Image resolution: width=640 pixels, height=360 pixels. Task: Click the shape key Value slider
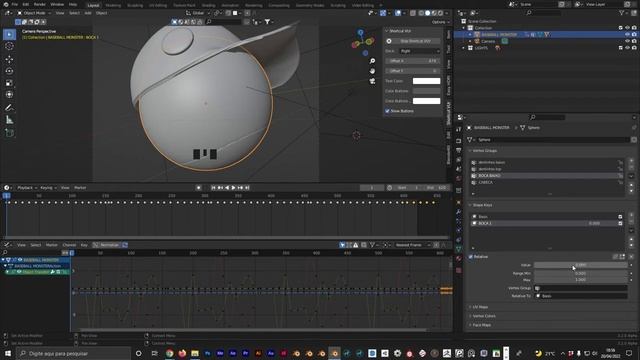(x=580, y=265)
